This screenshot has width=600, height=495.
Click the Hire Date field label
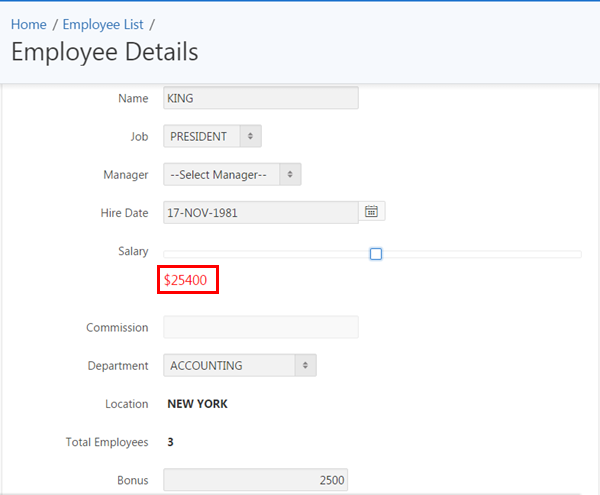pos(124,213)
